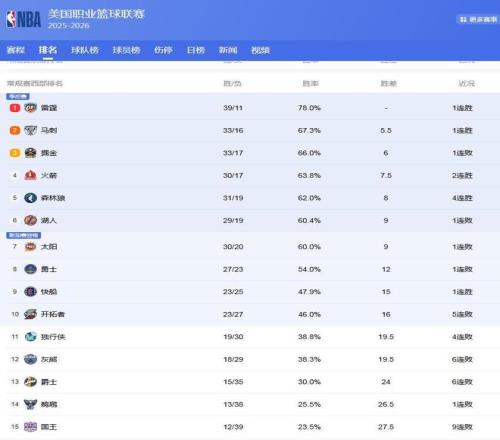Click the 马刺 team name
The image size is (500, 440).
[49, 130]
